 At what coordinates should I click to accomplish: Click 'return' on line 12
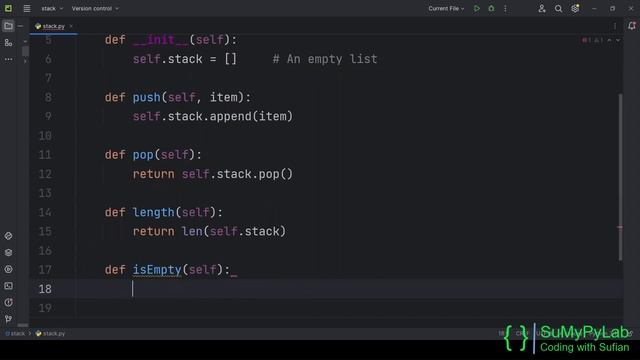(x=153, y=174)
